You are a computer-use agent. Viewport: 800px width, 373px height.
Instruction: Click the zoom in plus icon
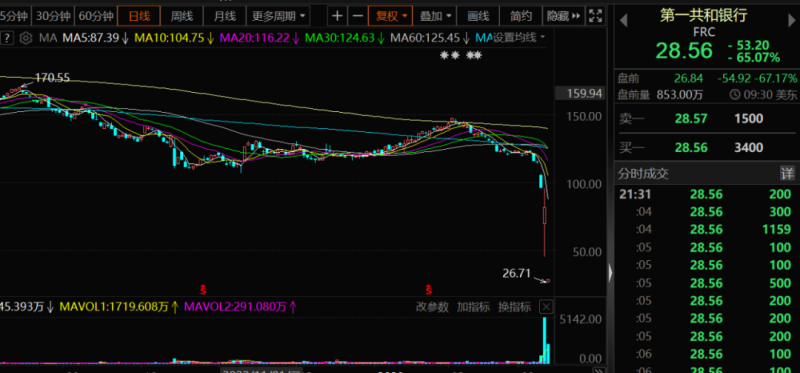tap(337, 16)
